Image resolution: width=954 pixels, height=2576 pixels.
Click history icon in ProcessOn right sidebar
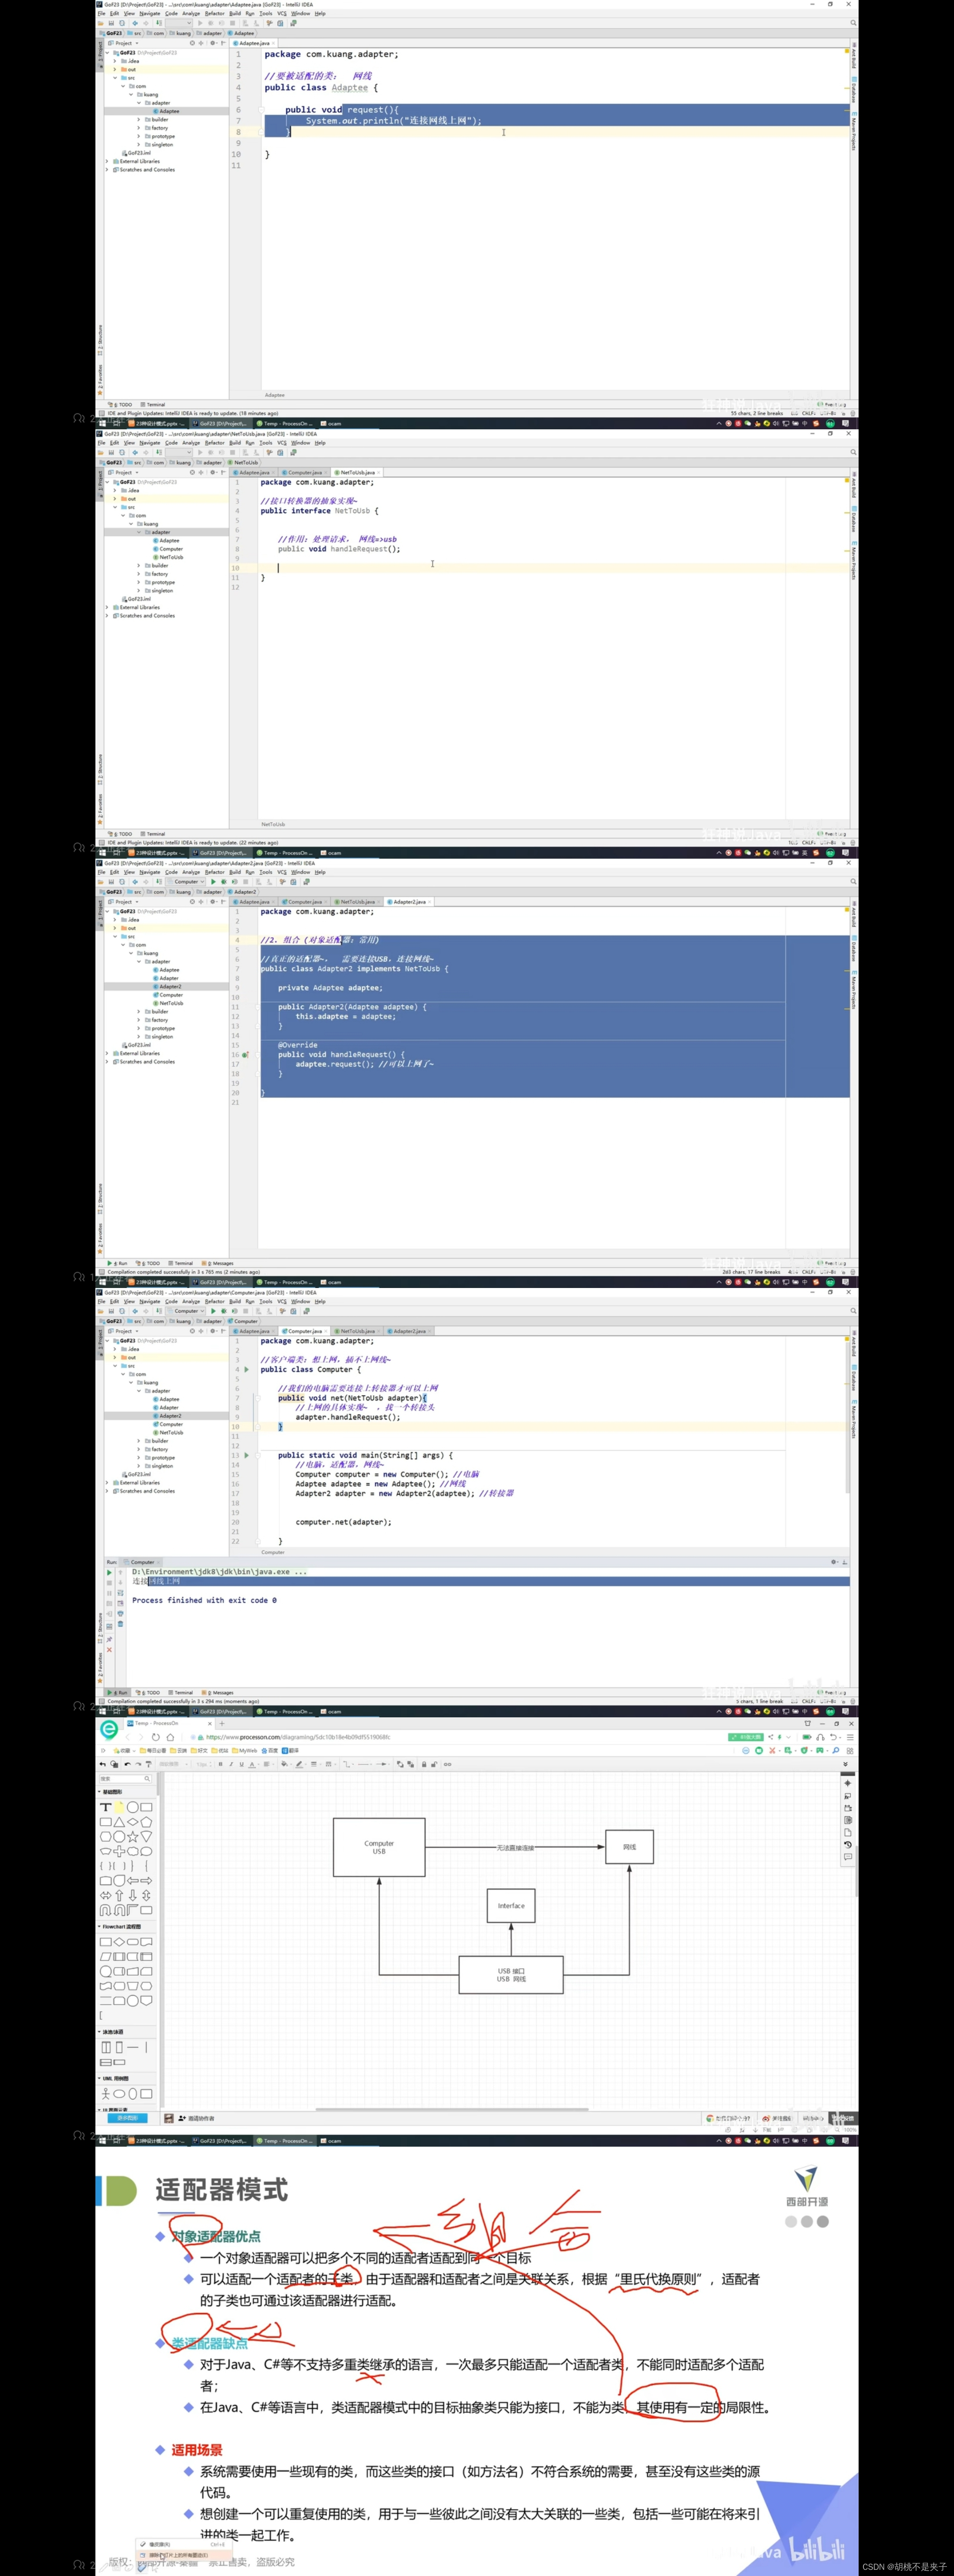848,1845
